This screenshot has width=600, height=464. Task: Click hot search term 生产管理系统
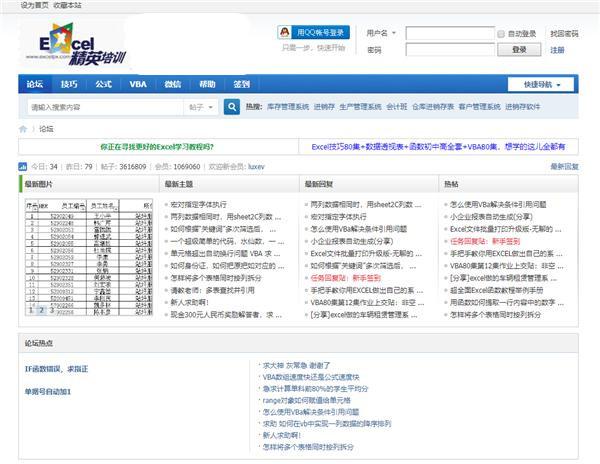pos(360,107)
